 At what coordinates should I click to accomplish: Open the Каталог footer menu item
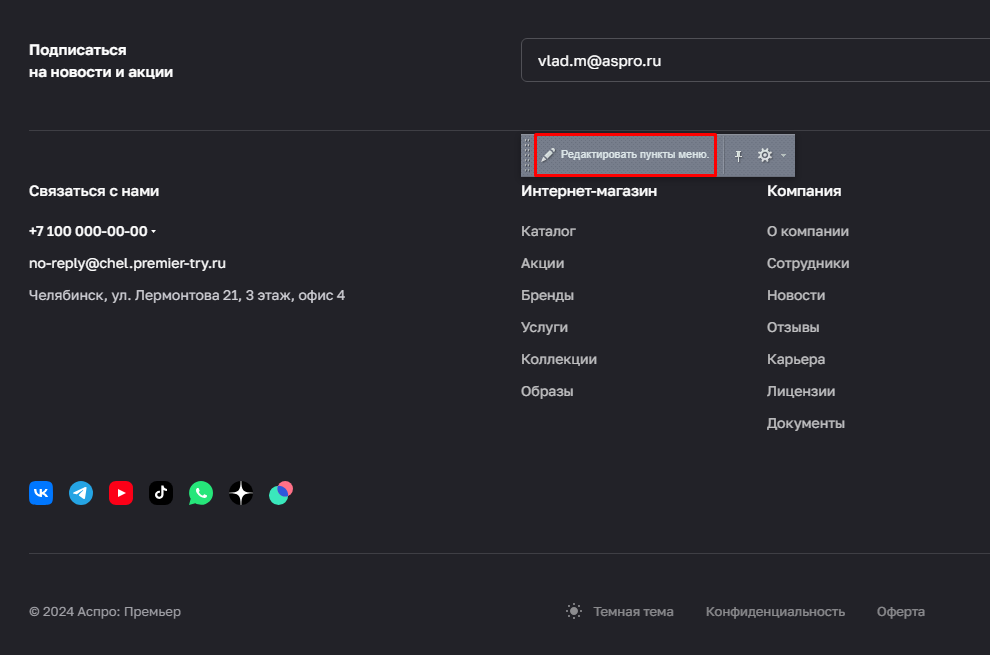[548, 231]
